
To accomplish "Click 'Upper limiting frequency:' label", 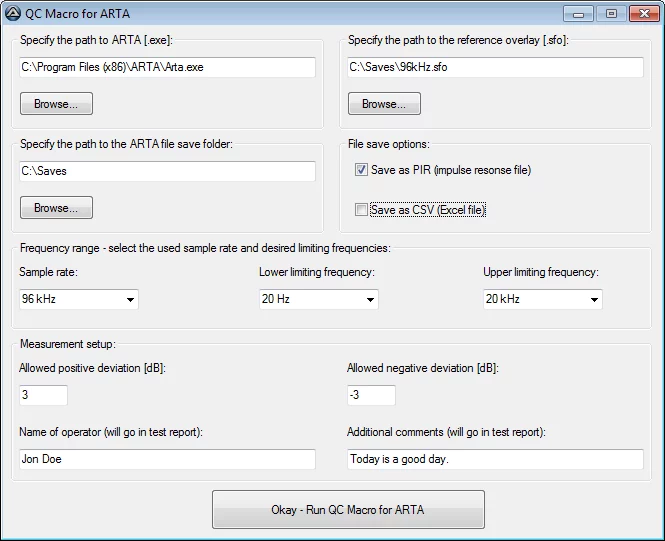I will tap(541, 272).
